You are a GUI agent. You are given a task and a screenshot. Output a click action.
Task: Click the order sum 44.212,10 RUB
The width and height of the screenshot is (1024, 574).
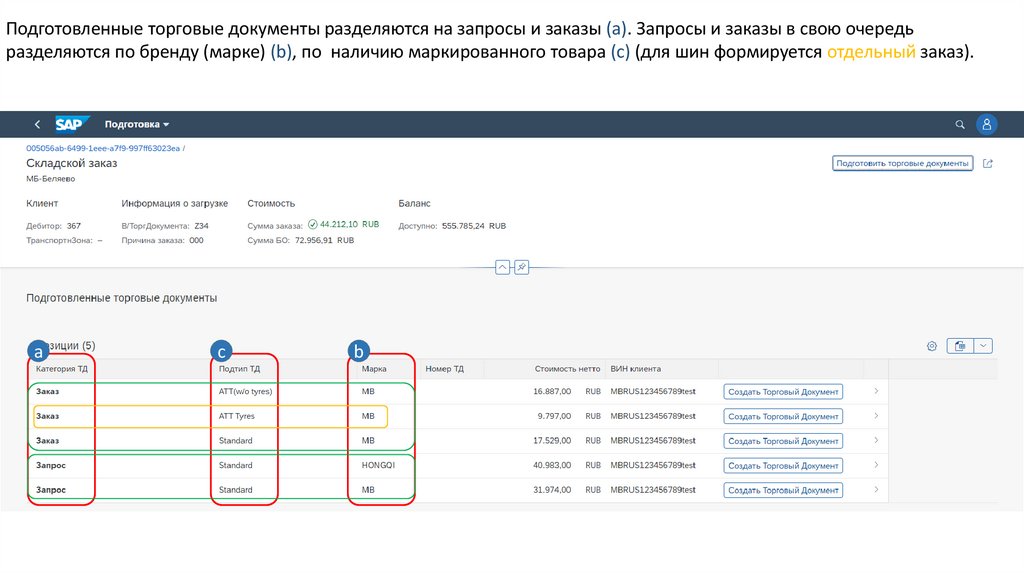[349, 224]
